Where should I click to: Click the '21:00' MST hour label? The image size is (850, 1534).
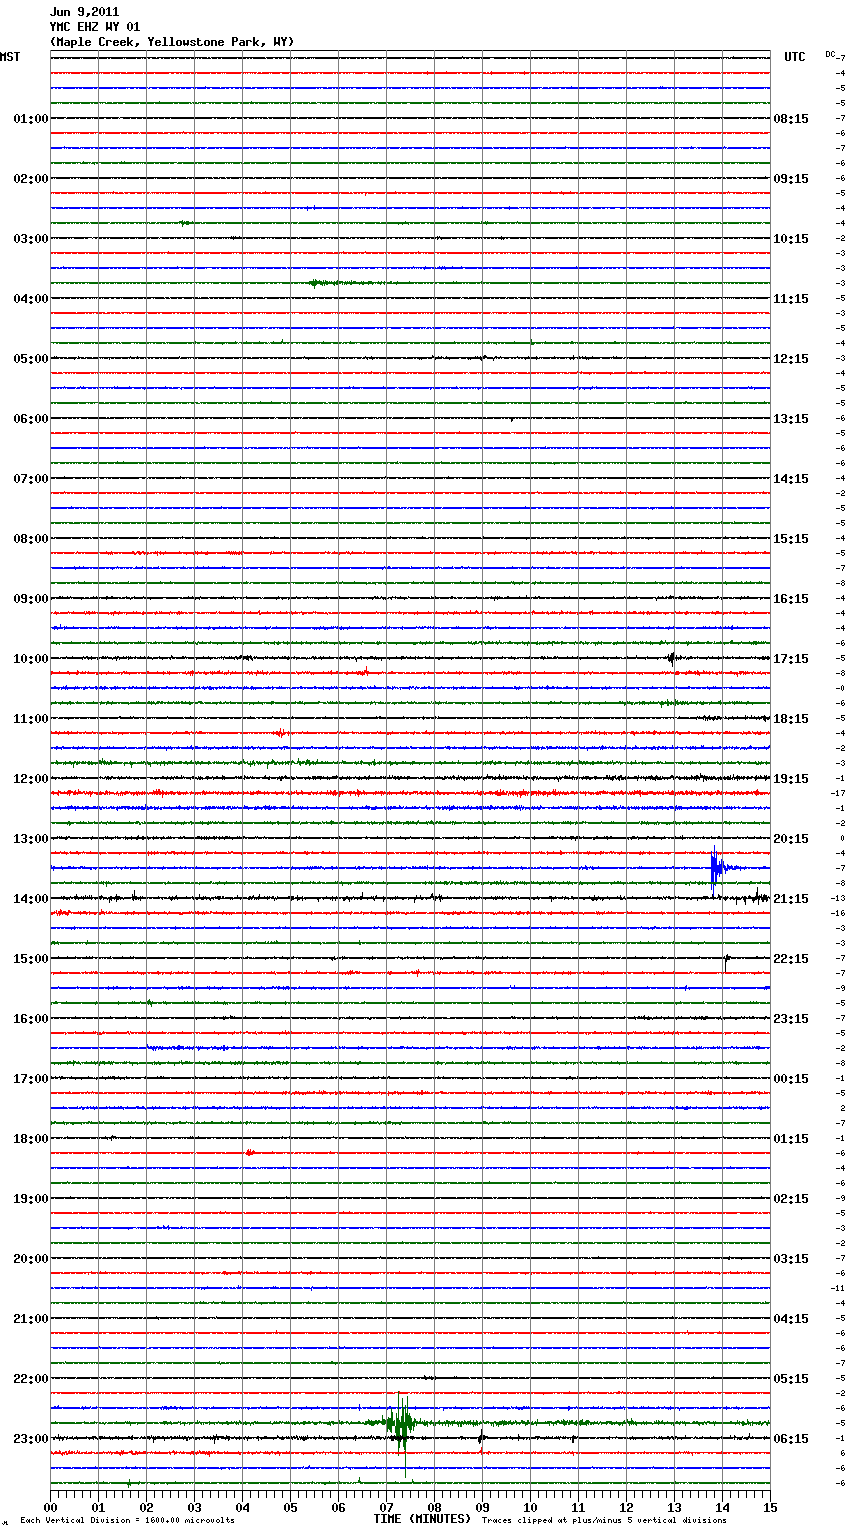31,1319
